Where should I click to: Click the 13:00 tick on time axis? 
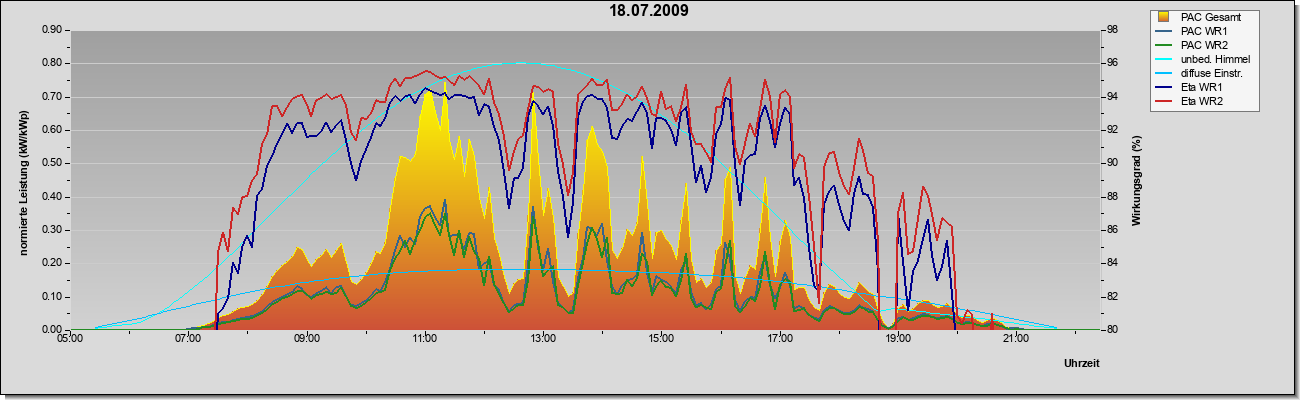coord(543,341)
